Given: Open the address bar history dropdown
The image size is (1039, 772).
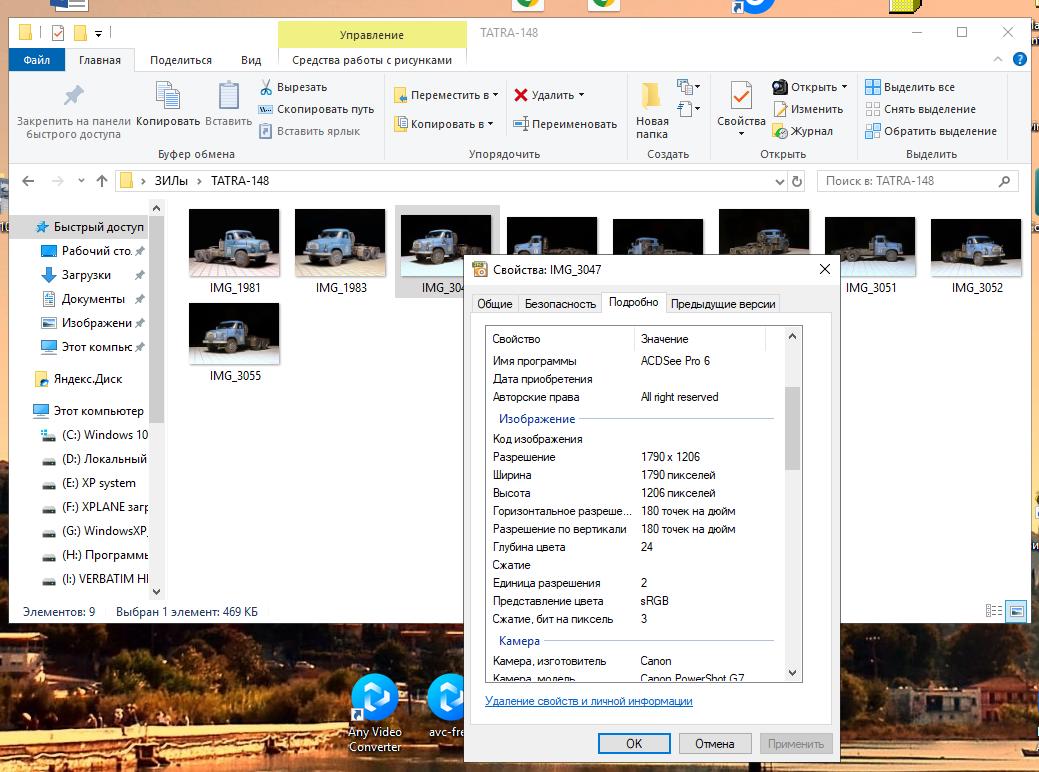Looking at the screenshot, I should click(x=780, y=182).
